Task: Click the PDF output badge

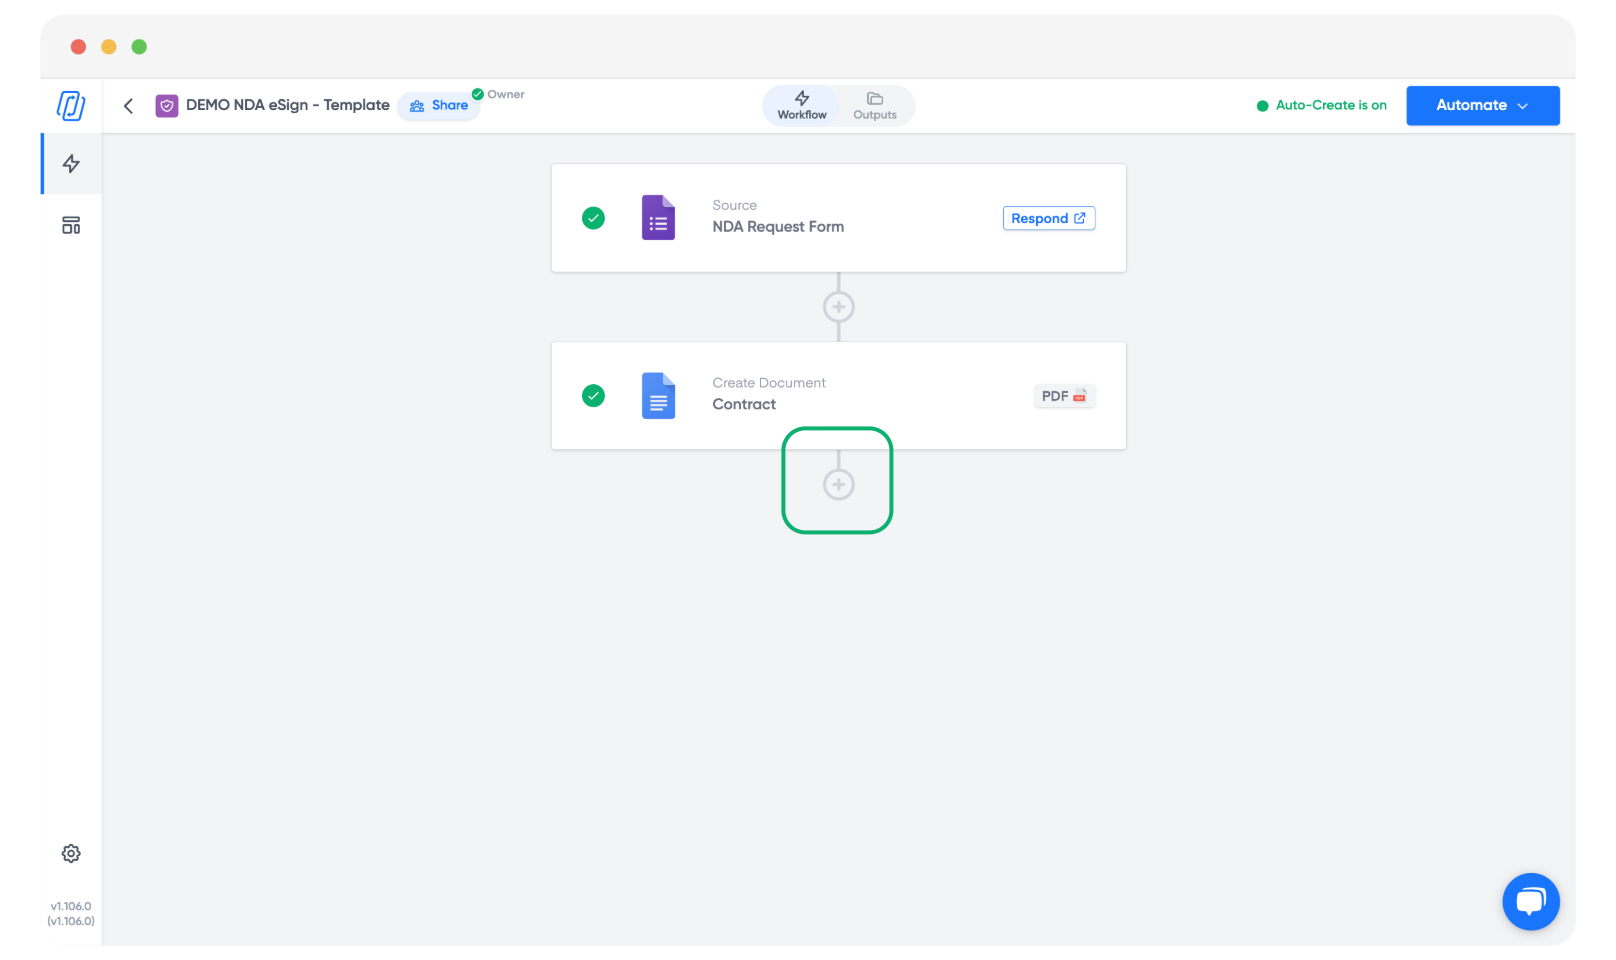Action: click(1063, 396)
